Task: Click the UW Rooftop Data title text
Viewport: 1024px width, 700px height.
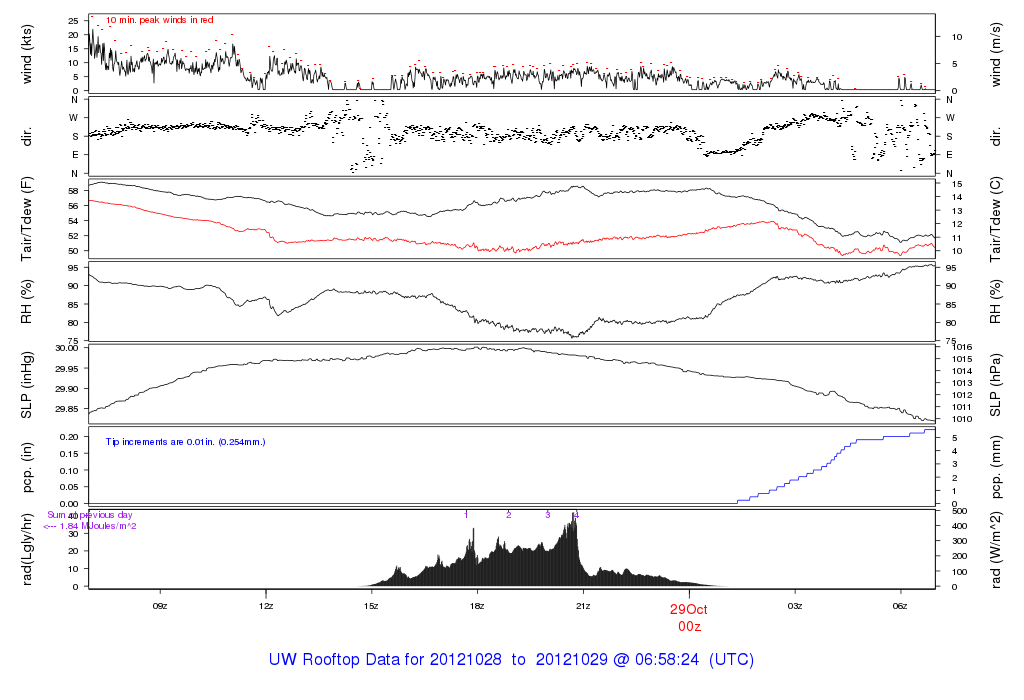Action: [x=511, y=660]
